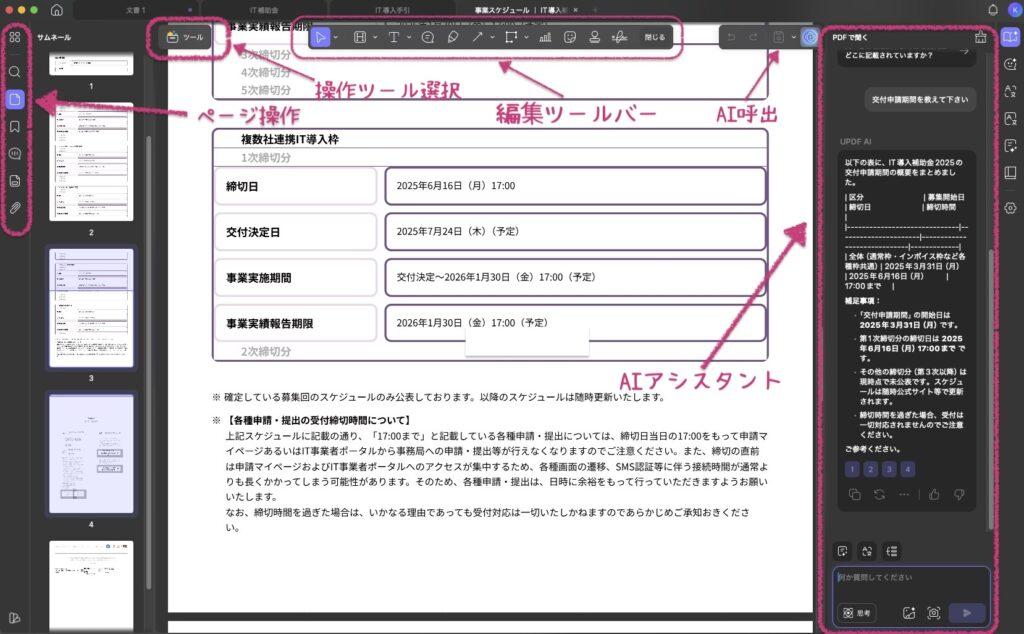
Task: Select the page thumbnails panel icon
Action: [14, 99]
